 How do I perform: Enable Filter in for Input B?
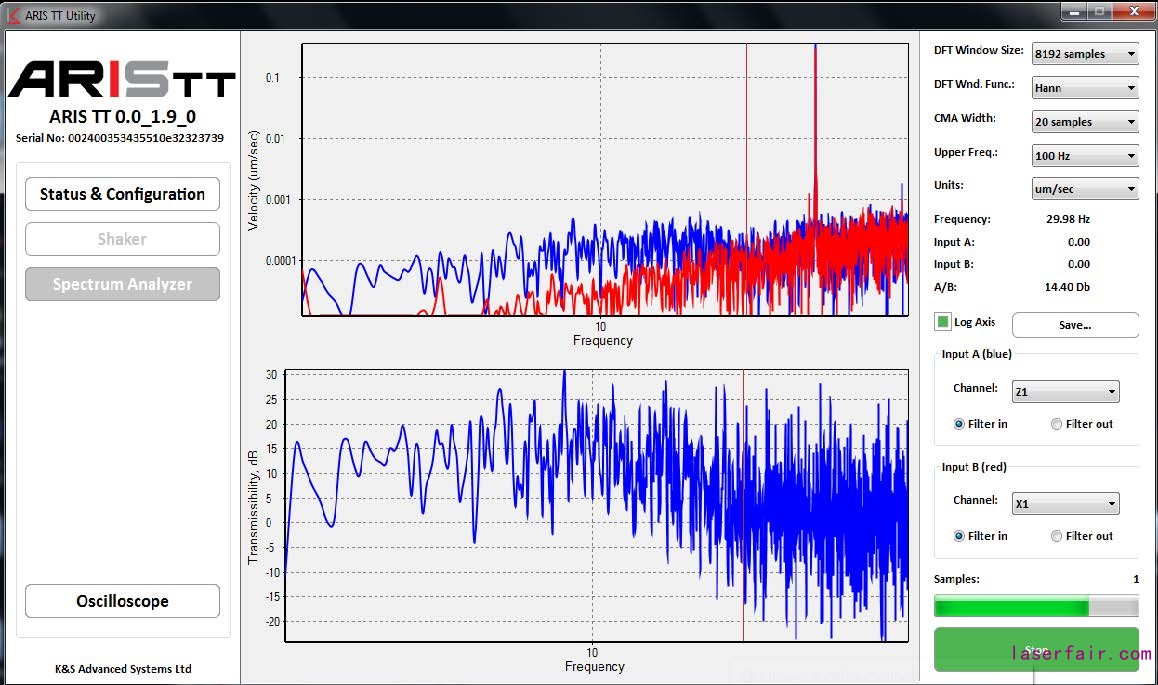959,536
